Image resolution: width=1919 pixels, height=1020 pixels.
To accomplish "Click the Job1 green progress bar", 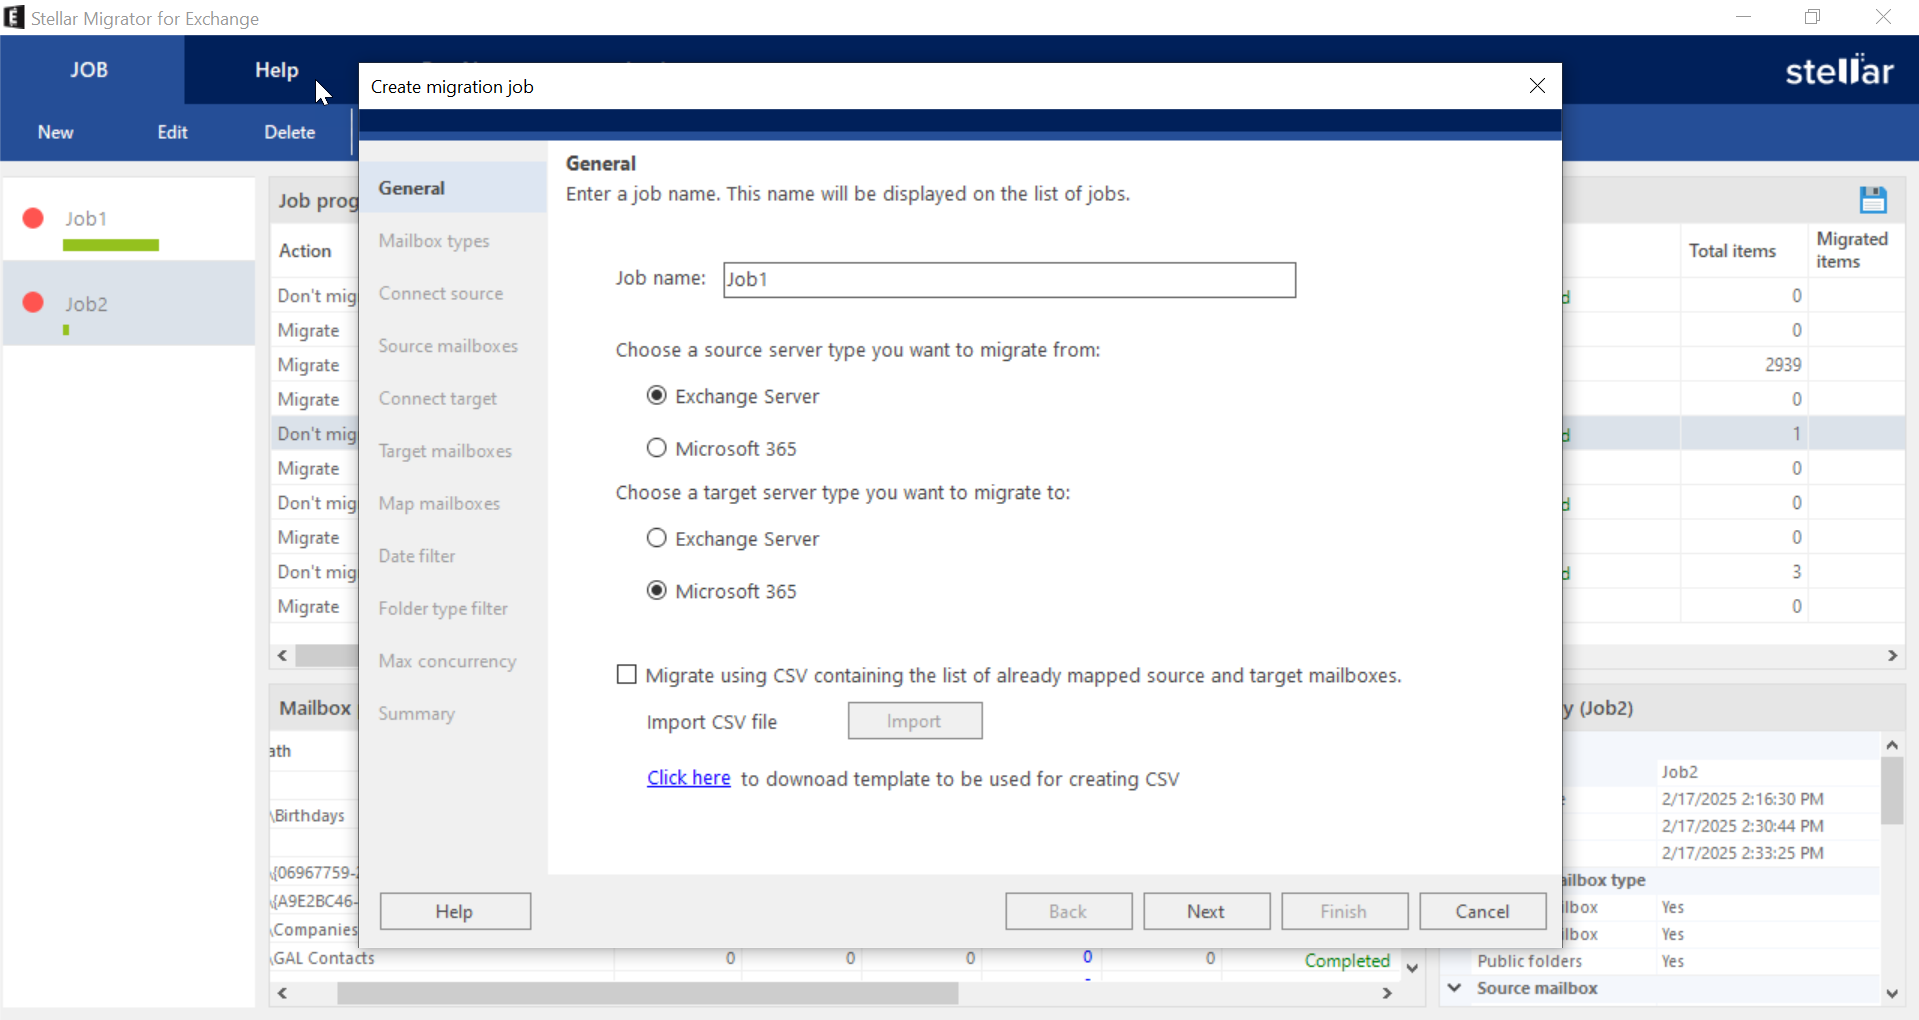I will [x=110, y=245].
